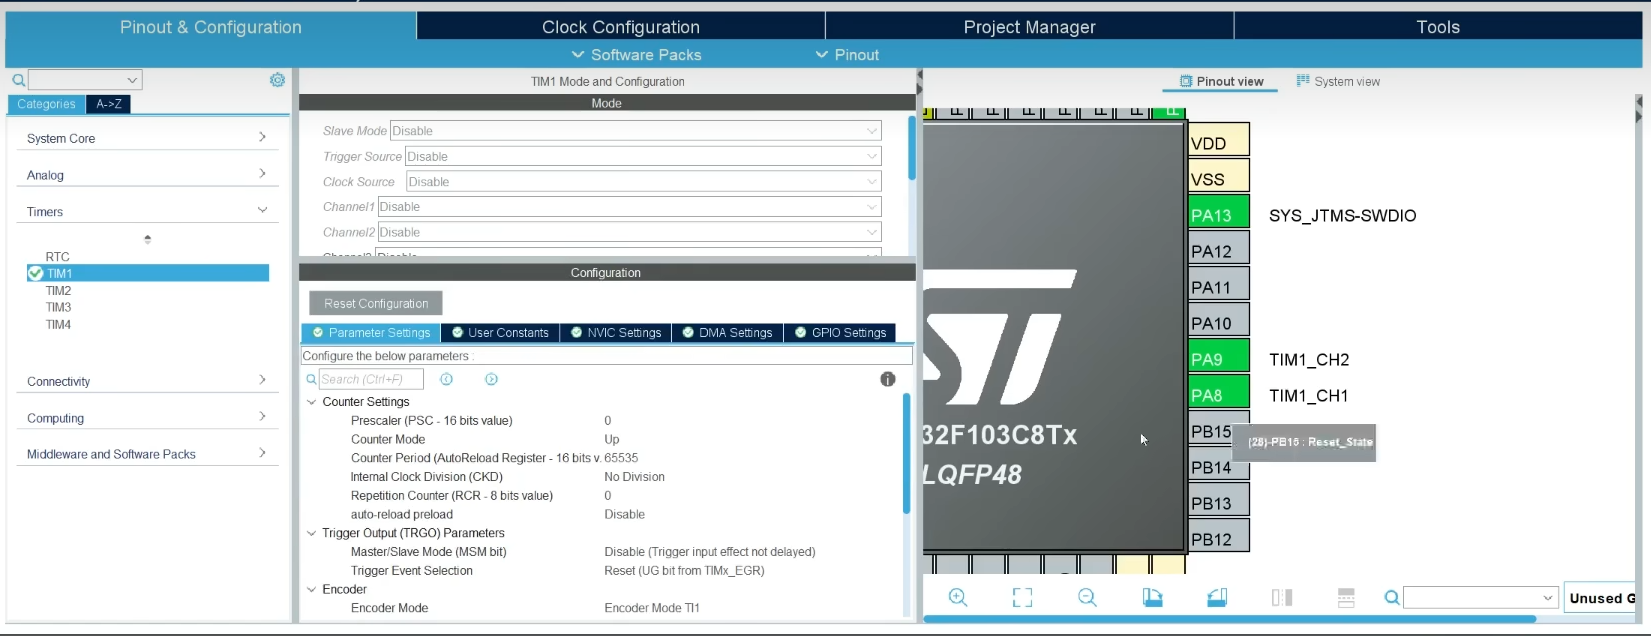This screenshot has width=1651, height=636.
Task: Click the parameter search magnifier icon
Action: click(x=311, y=379)
